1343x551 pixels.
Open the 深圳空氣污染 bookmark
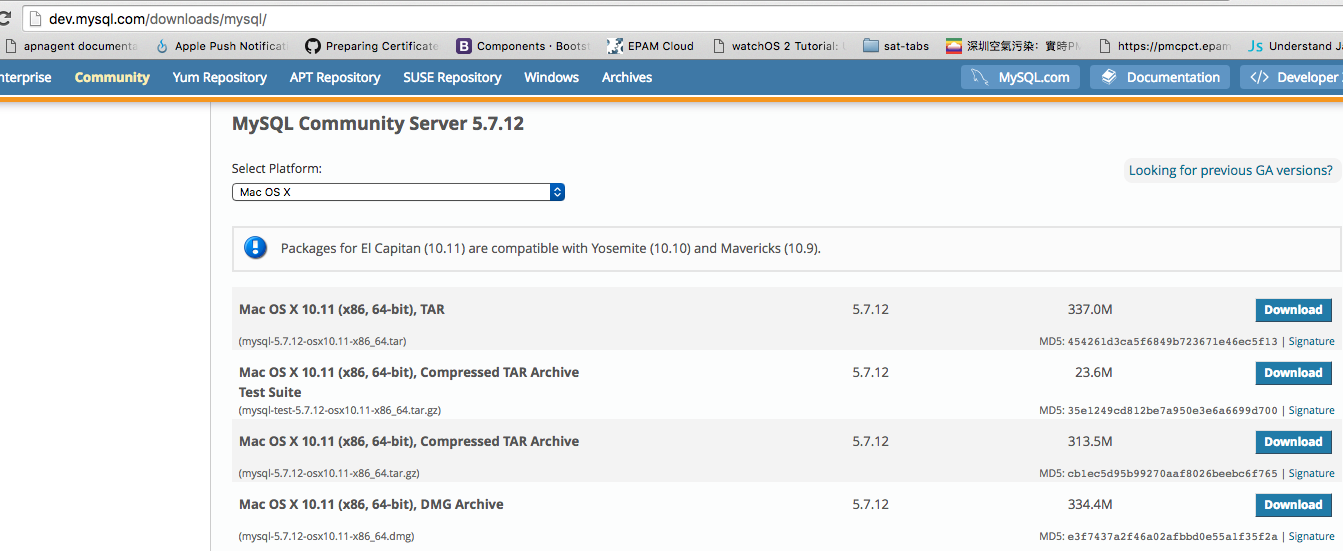click(x=1014, y=46)
